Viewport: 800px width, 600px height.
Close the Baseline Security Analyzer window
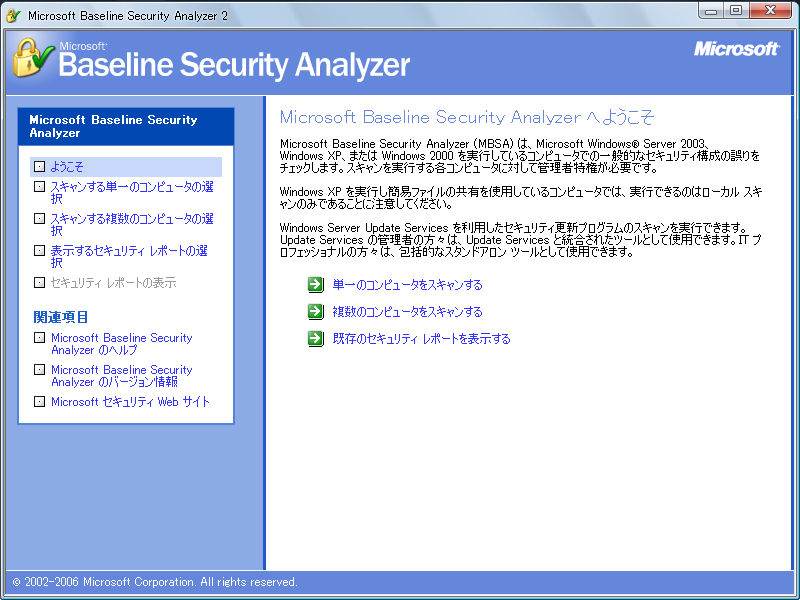coord(770,10)
